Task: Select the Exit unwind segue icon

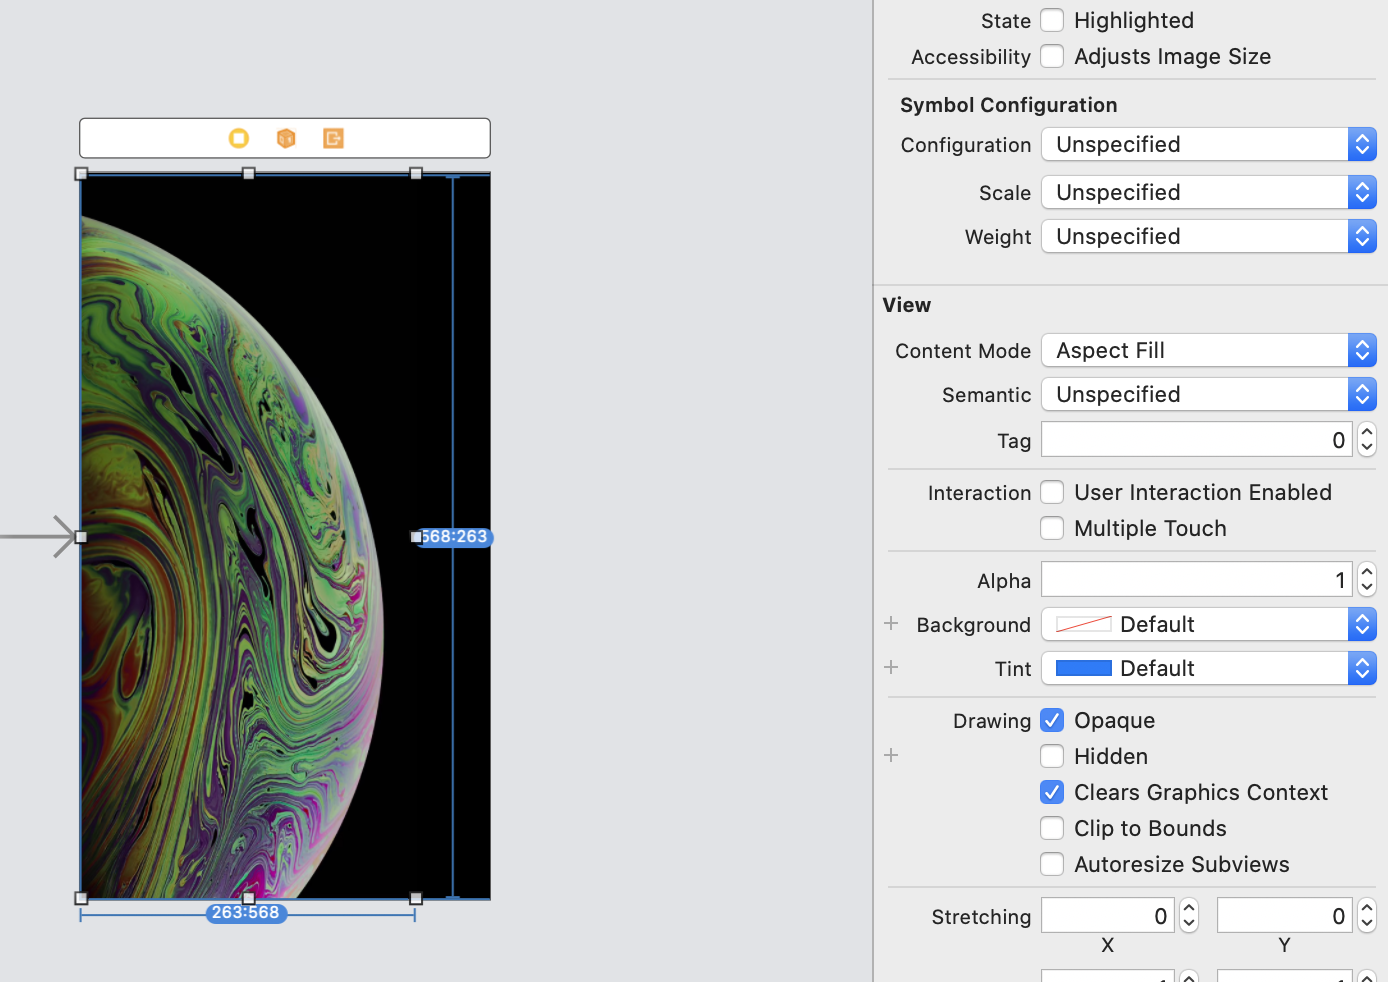Action: [333, 138]
